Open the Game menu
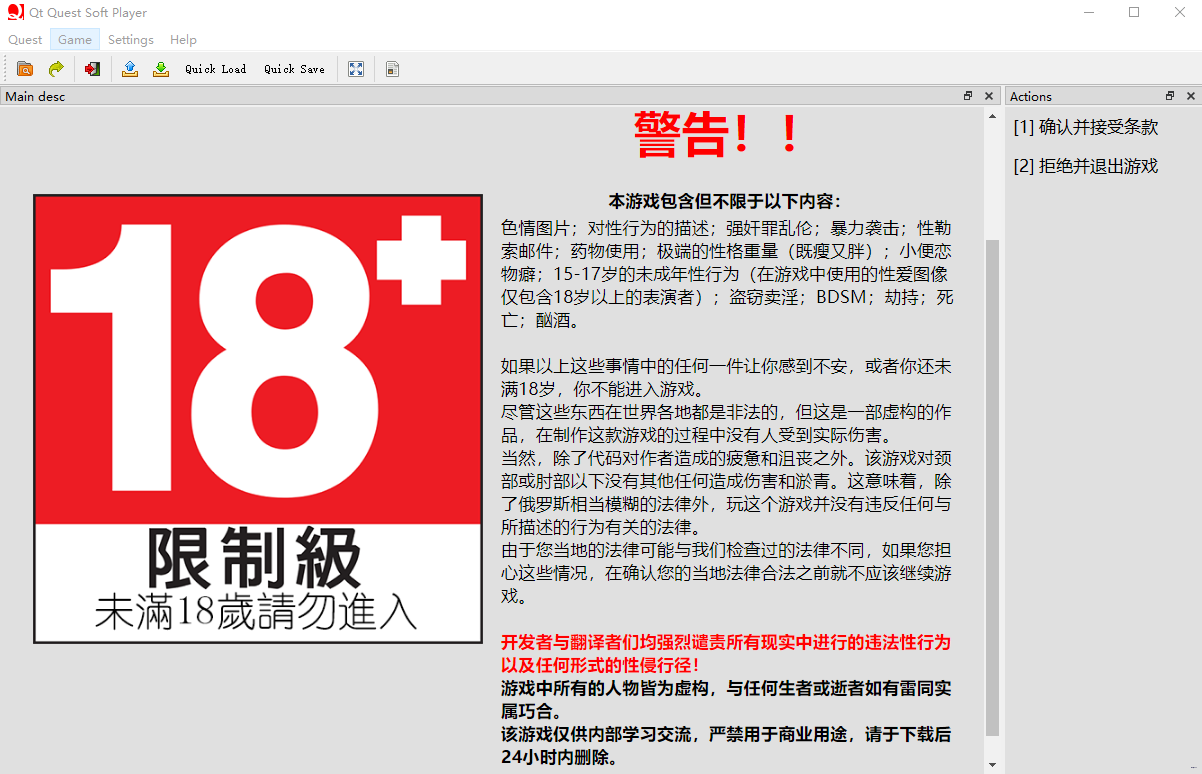The image size is (1202, 774). [75, 40]
